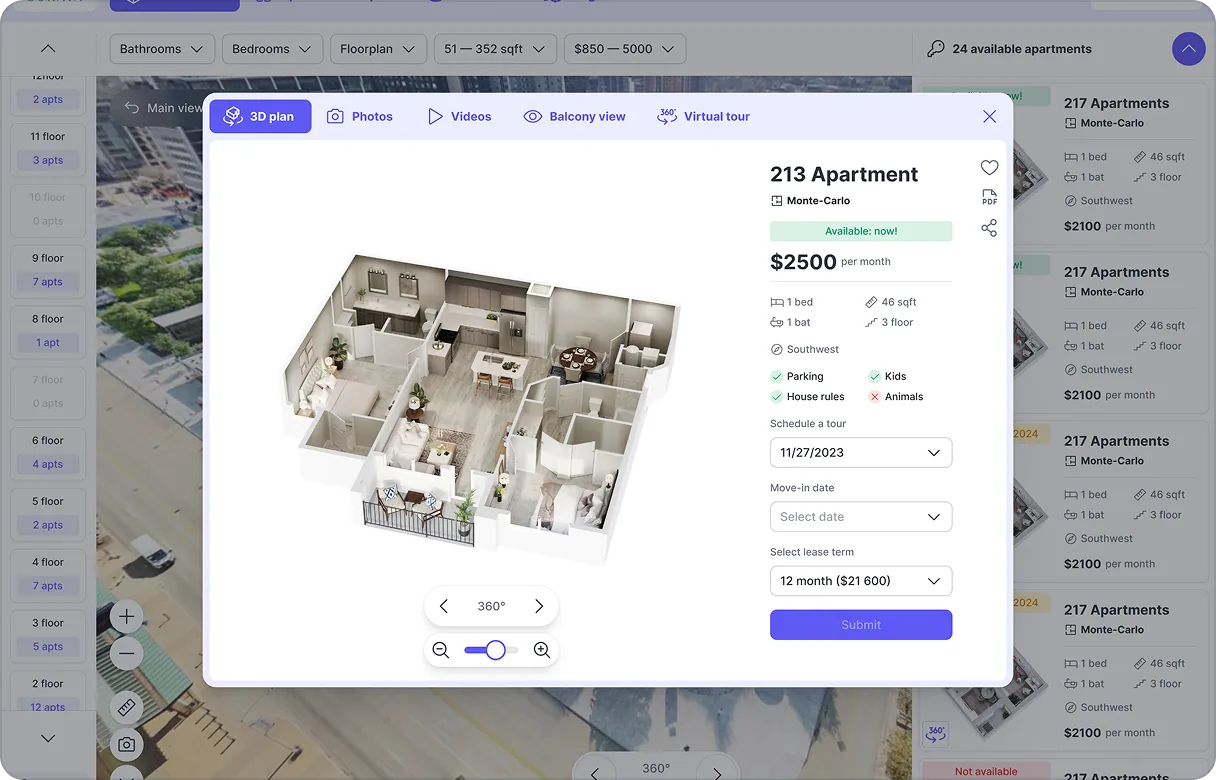Select the 6 floor with 4 apts
The image size is (1216, 780).
(48, 452)
